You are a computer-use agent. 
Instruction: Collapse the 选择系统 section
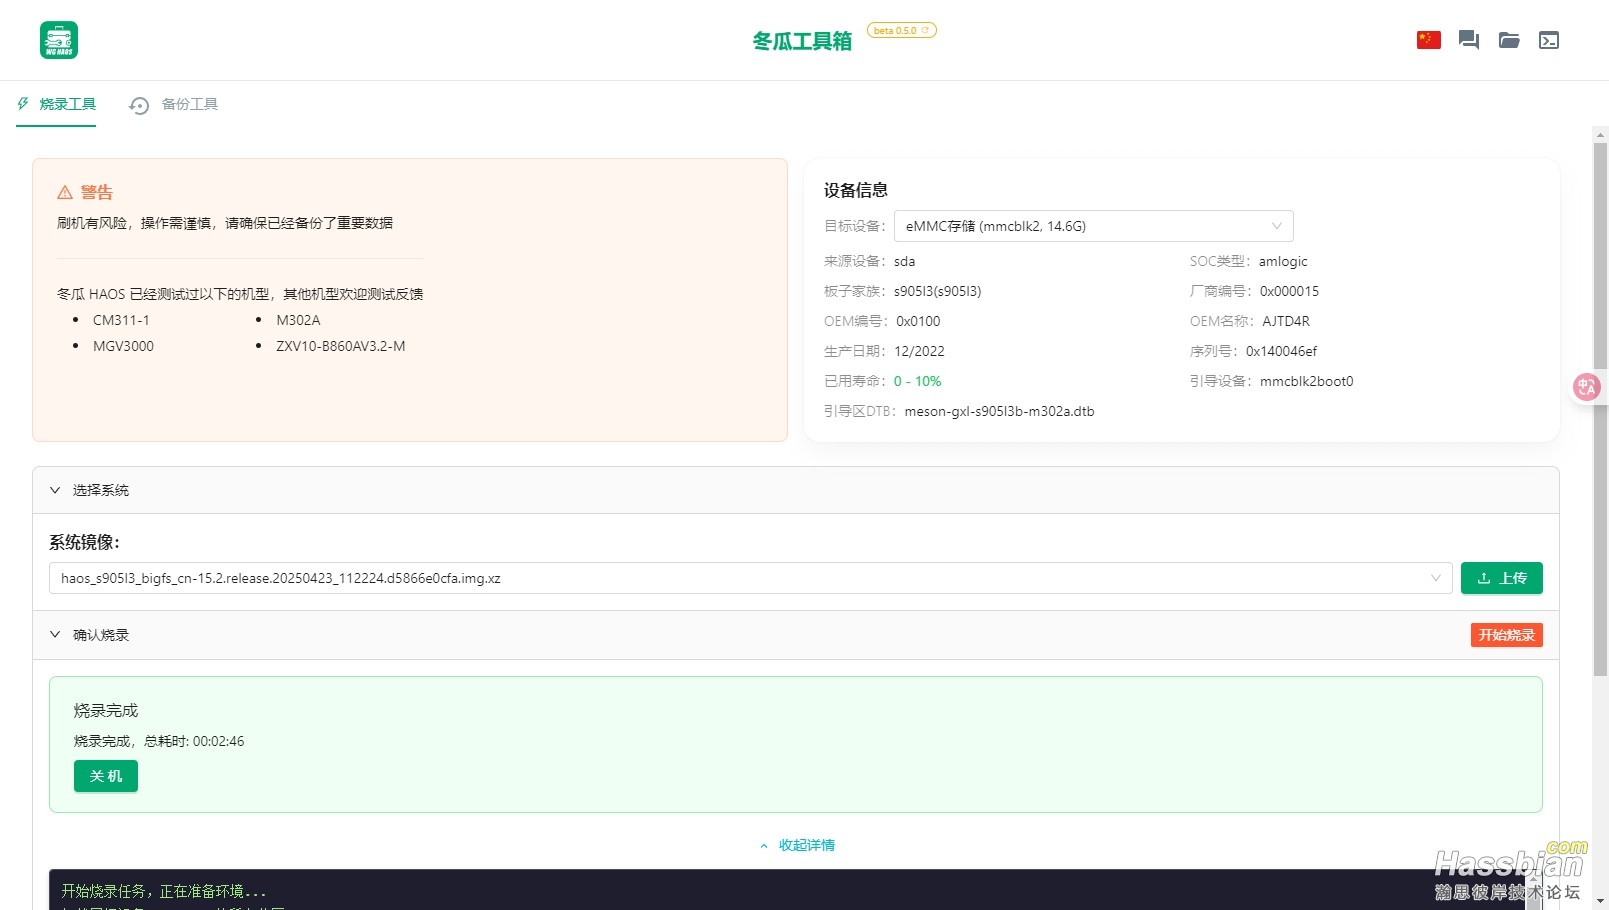[796, 490]
